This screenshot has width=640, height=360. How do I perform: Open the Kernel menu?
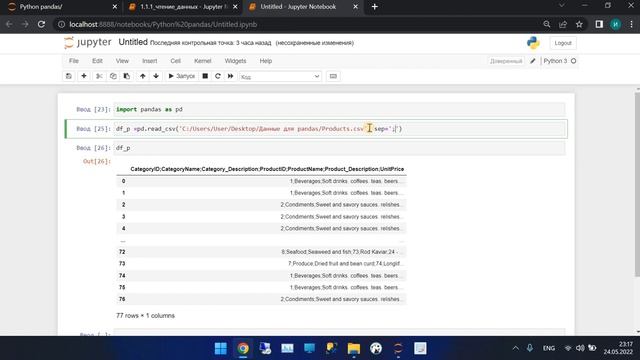[x=202, y=61]
